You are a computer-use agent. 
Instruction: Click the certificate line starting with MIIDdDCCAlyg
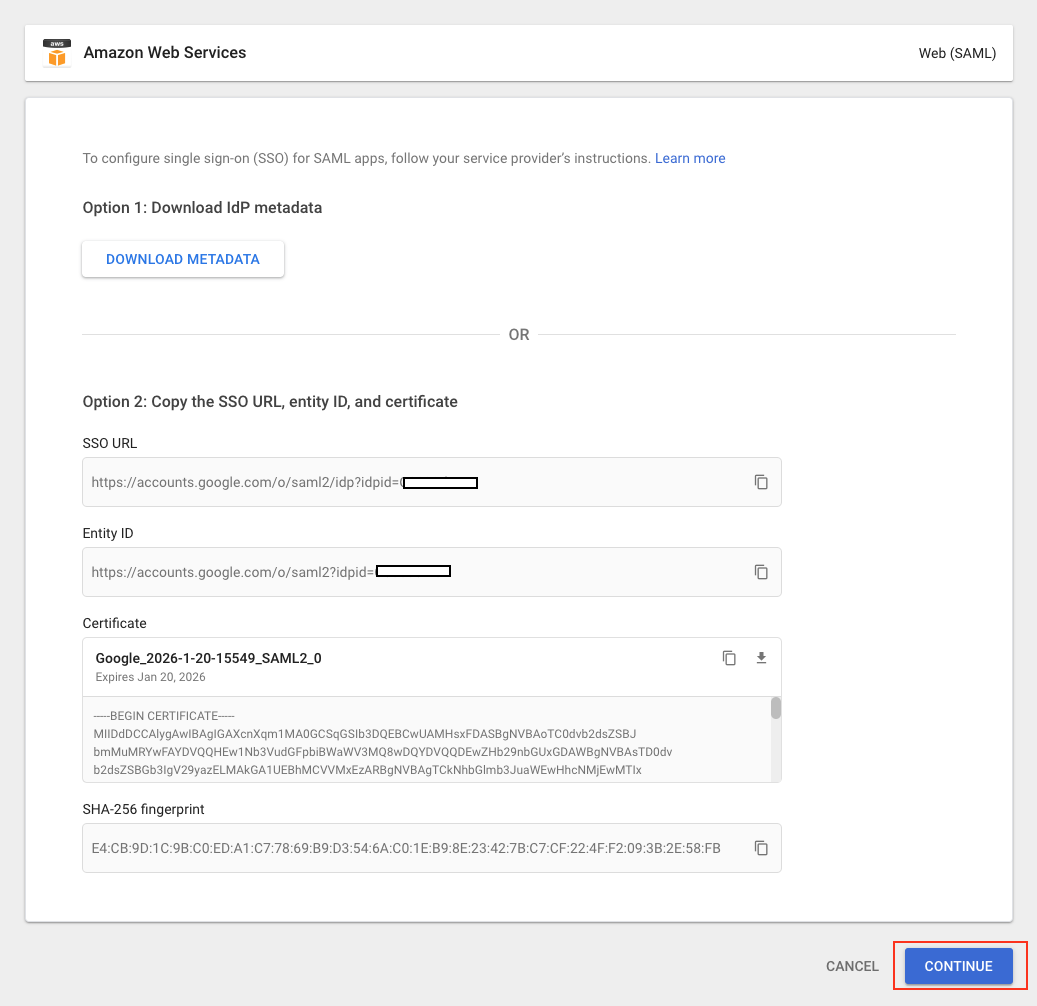[x=364, y=734]
